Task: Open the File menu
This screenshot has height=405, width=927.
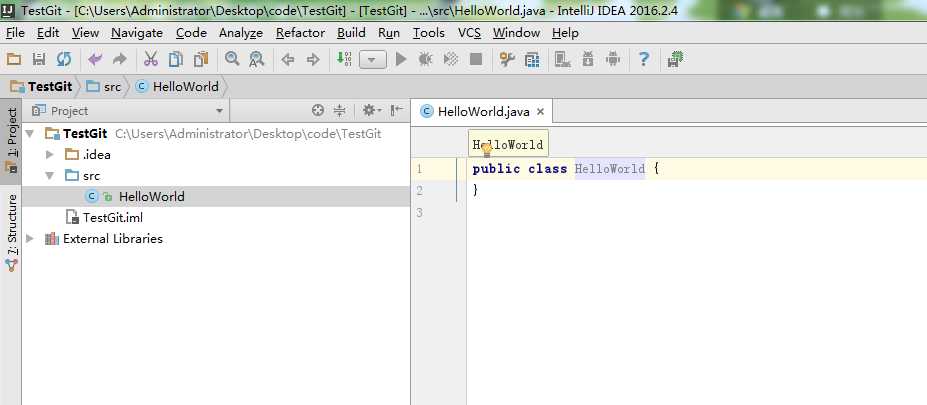Action: click(15, 33)
